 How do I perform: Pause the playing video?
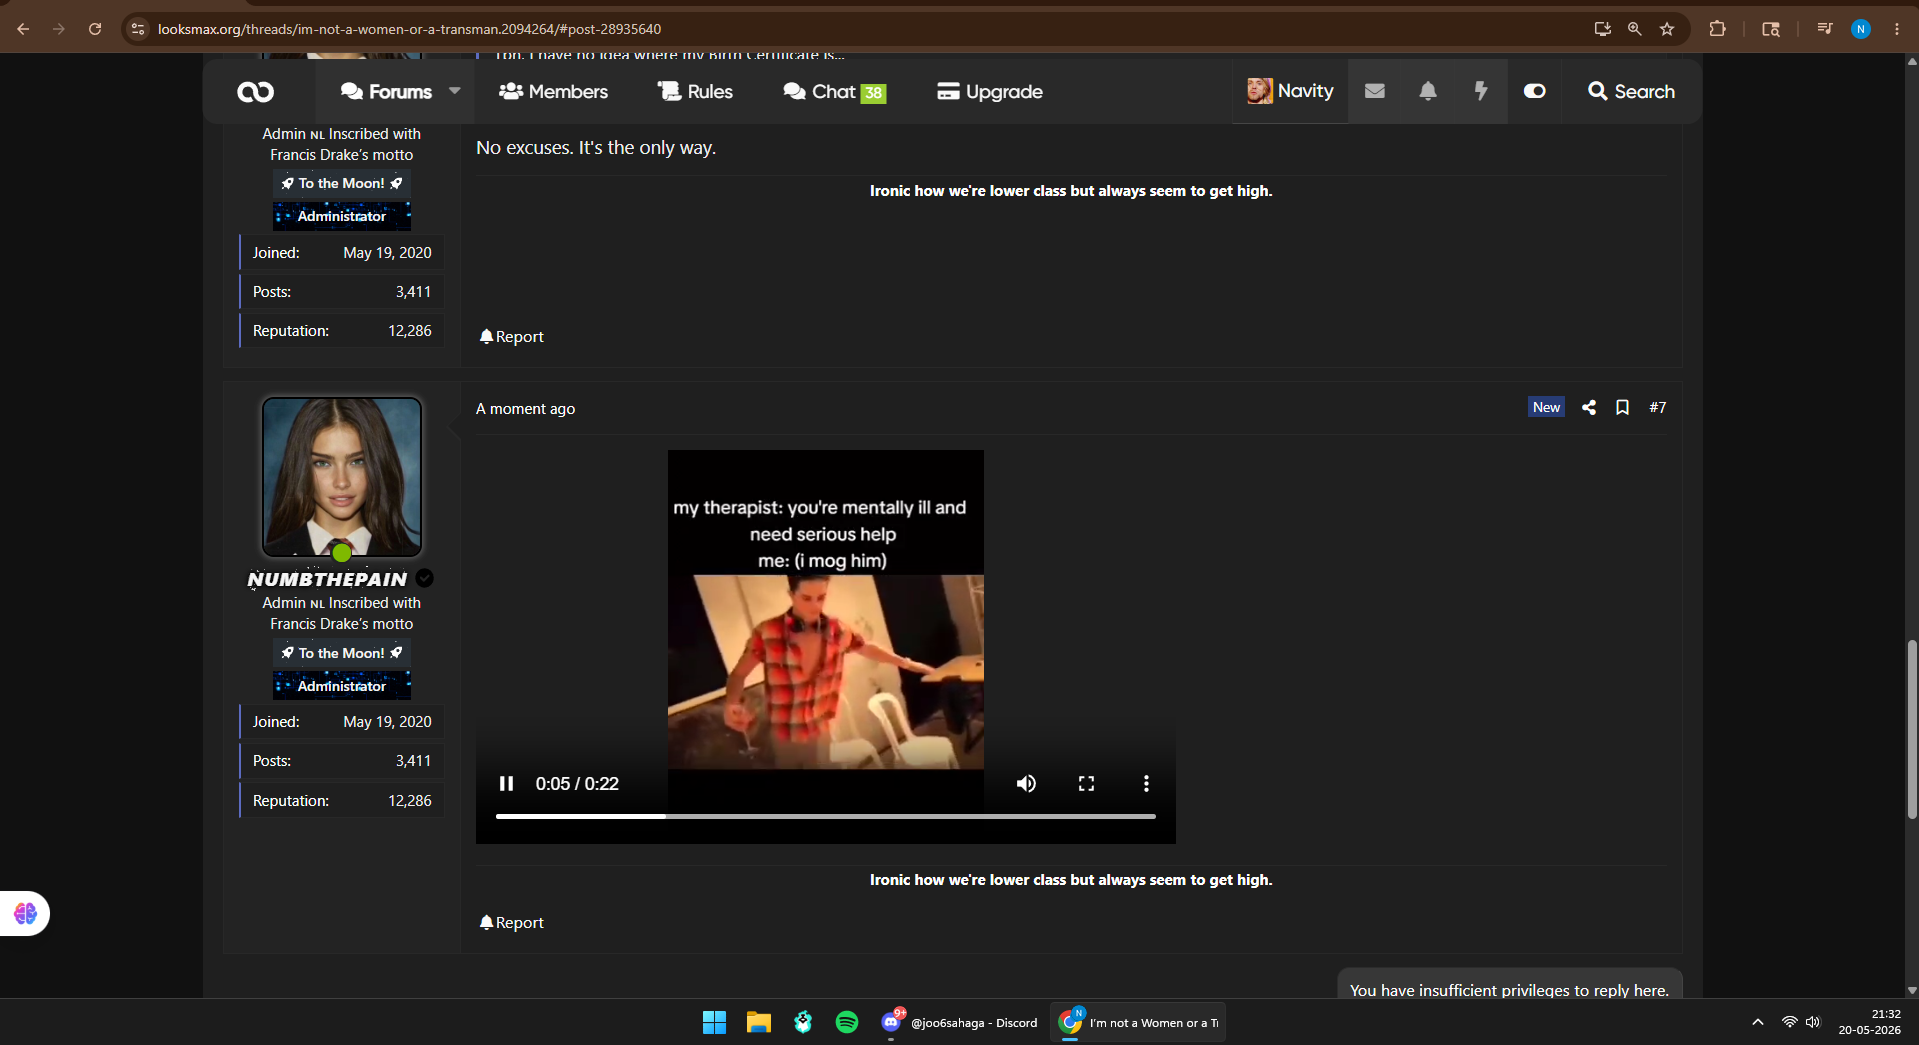pos(506,783)
